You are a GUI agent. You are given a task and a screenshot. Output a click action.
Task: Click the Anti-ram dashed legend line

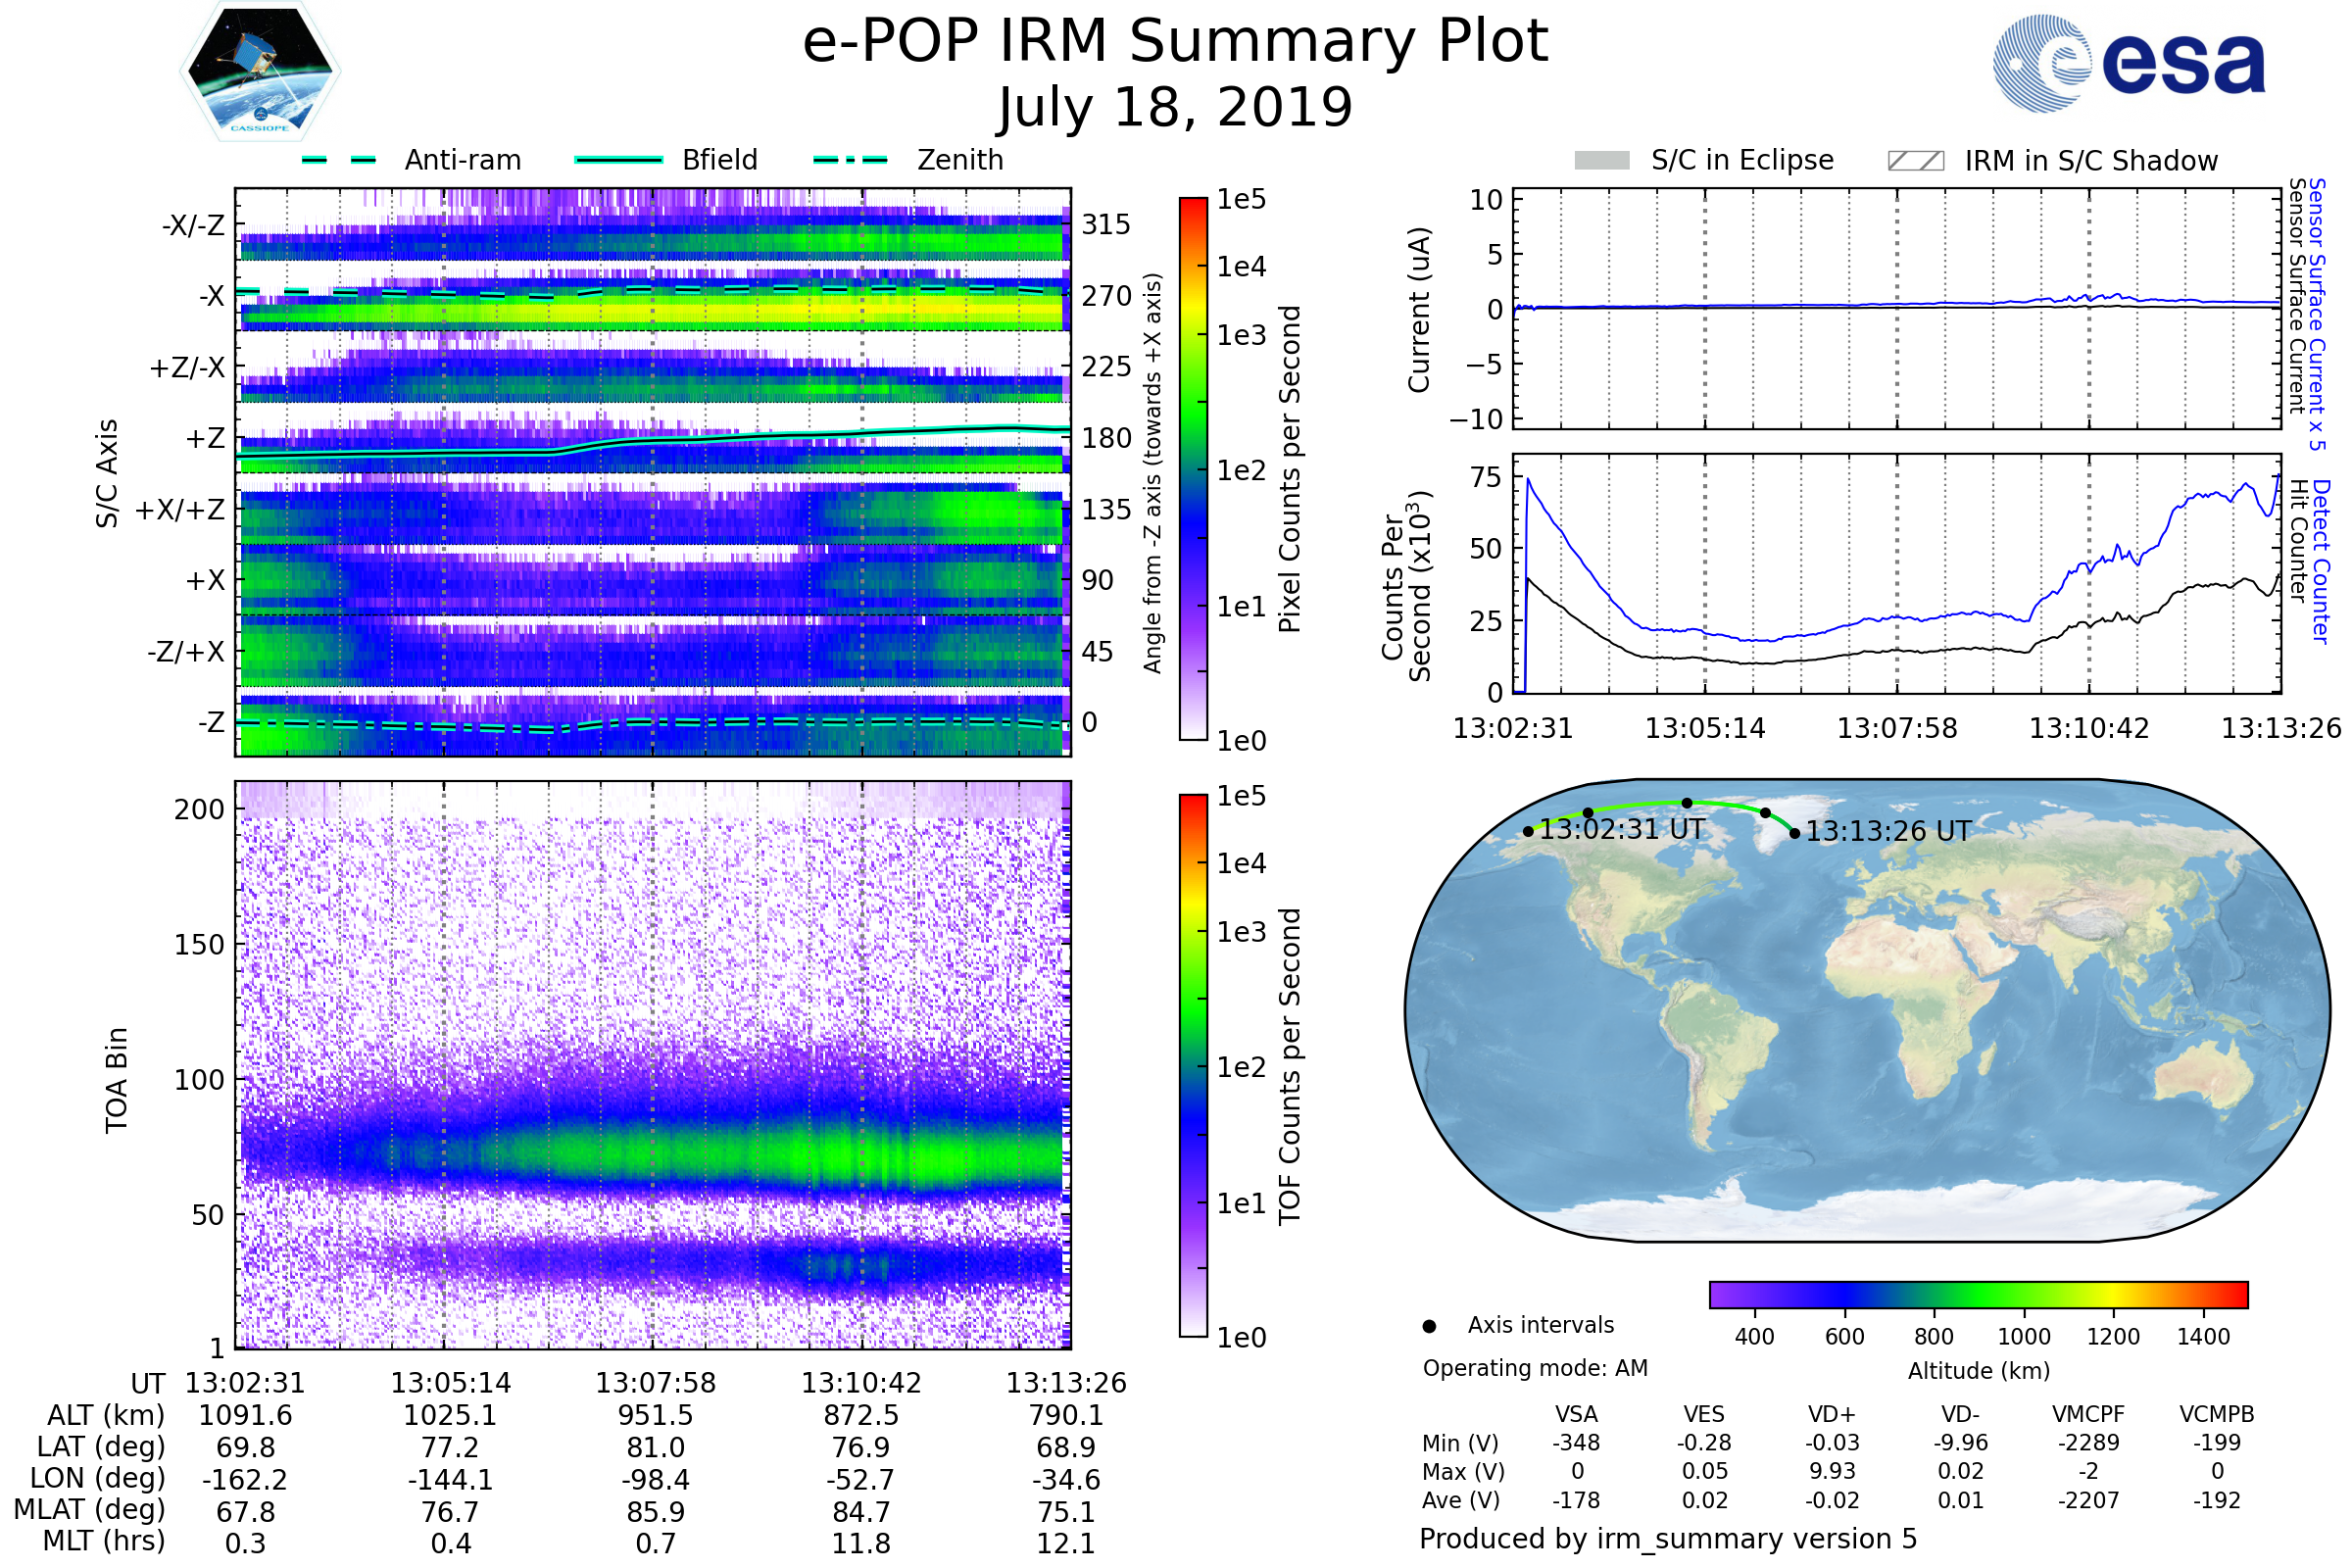tap(339, 160)
